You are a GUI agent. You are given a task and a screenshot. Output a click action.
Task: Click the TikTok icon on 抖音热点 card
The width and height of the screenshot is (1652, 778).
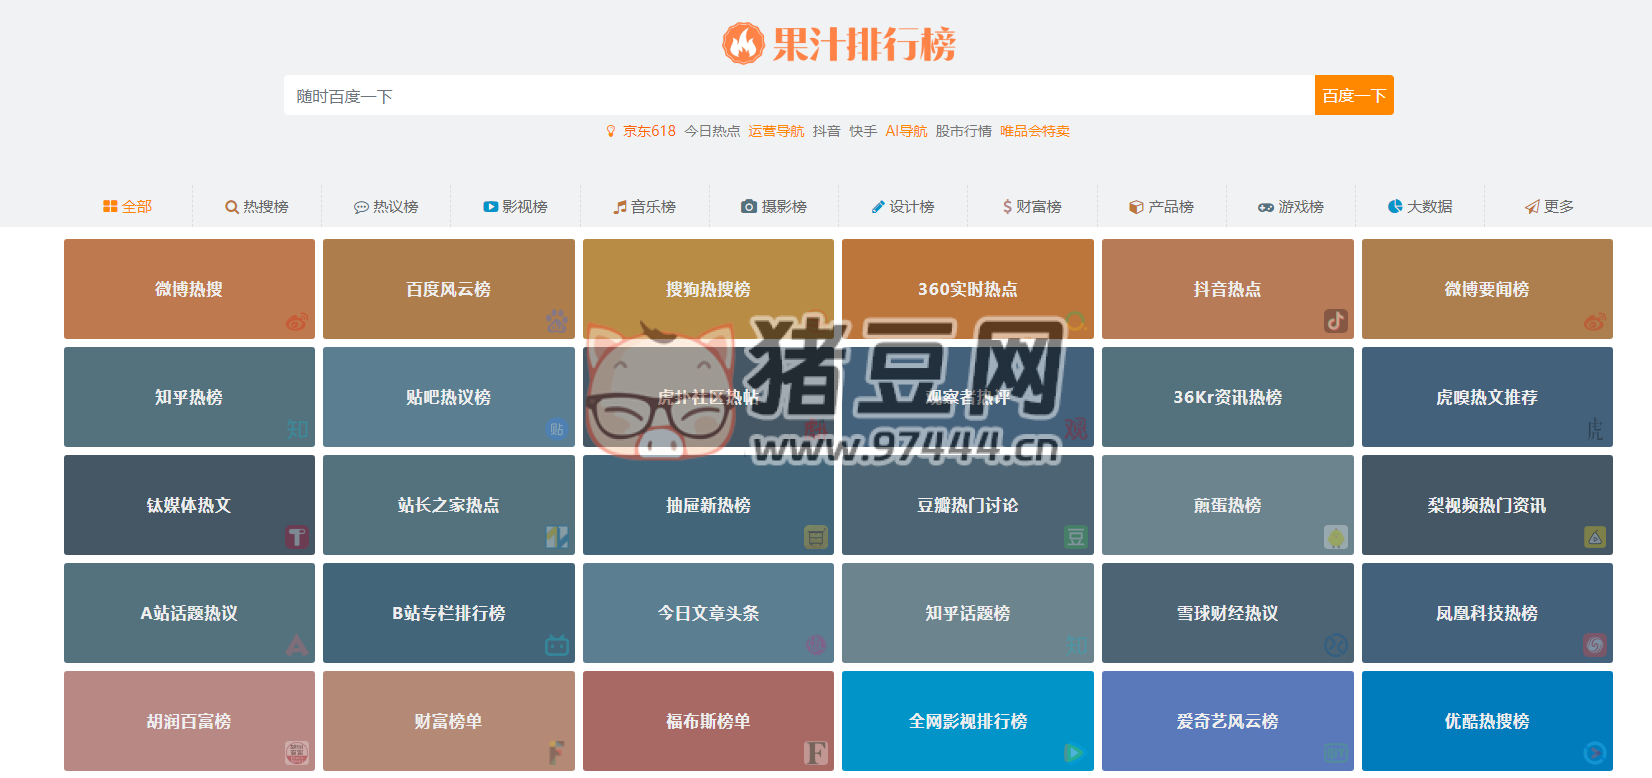click(1336, 321)
